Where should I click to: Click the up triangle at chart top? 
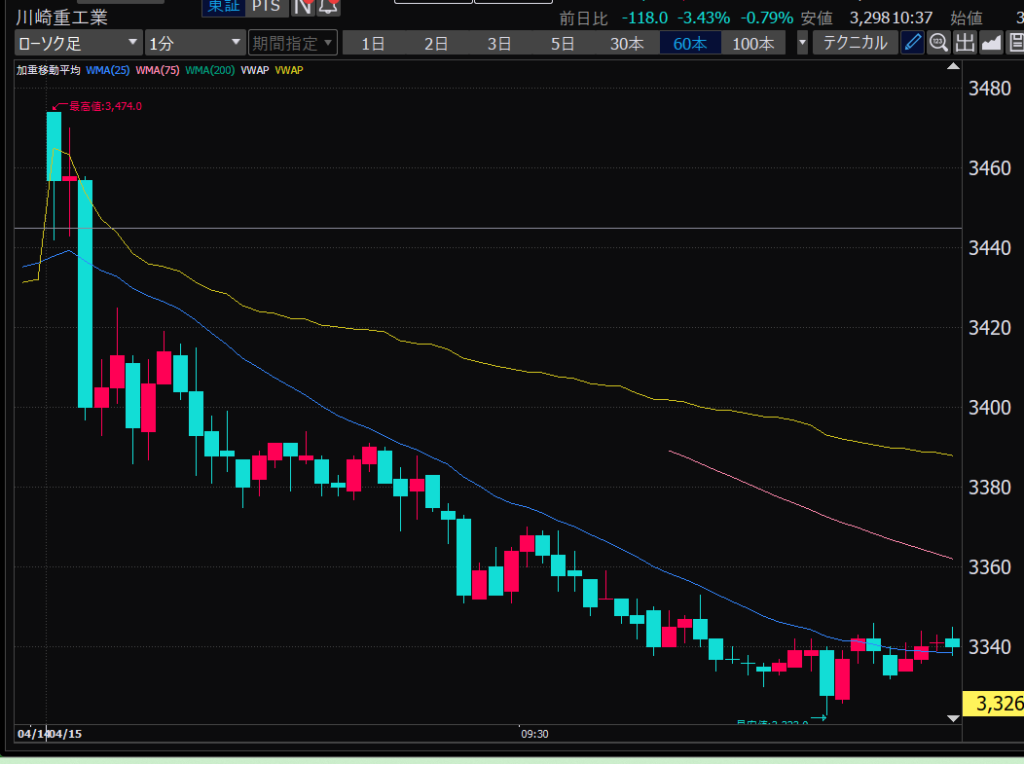click(950, 66)
